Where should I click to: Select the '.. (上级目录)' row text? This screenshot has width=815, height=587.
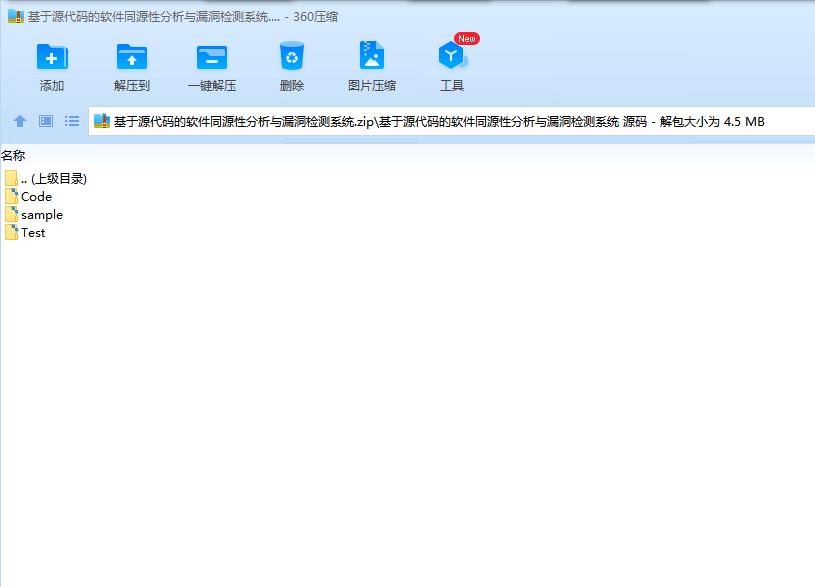coord(54,178)
